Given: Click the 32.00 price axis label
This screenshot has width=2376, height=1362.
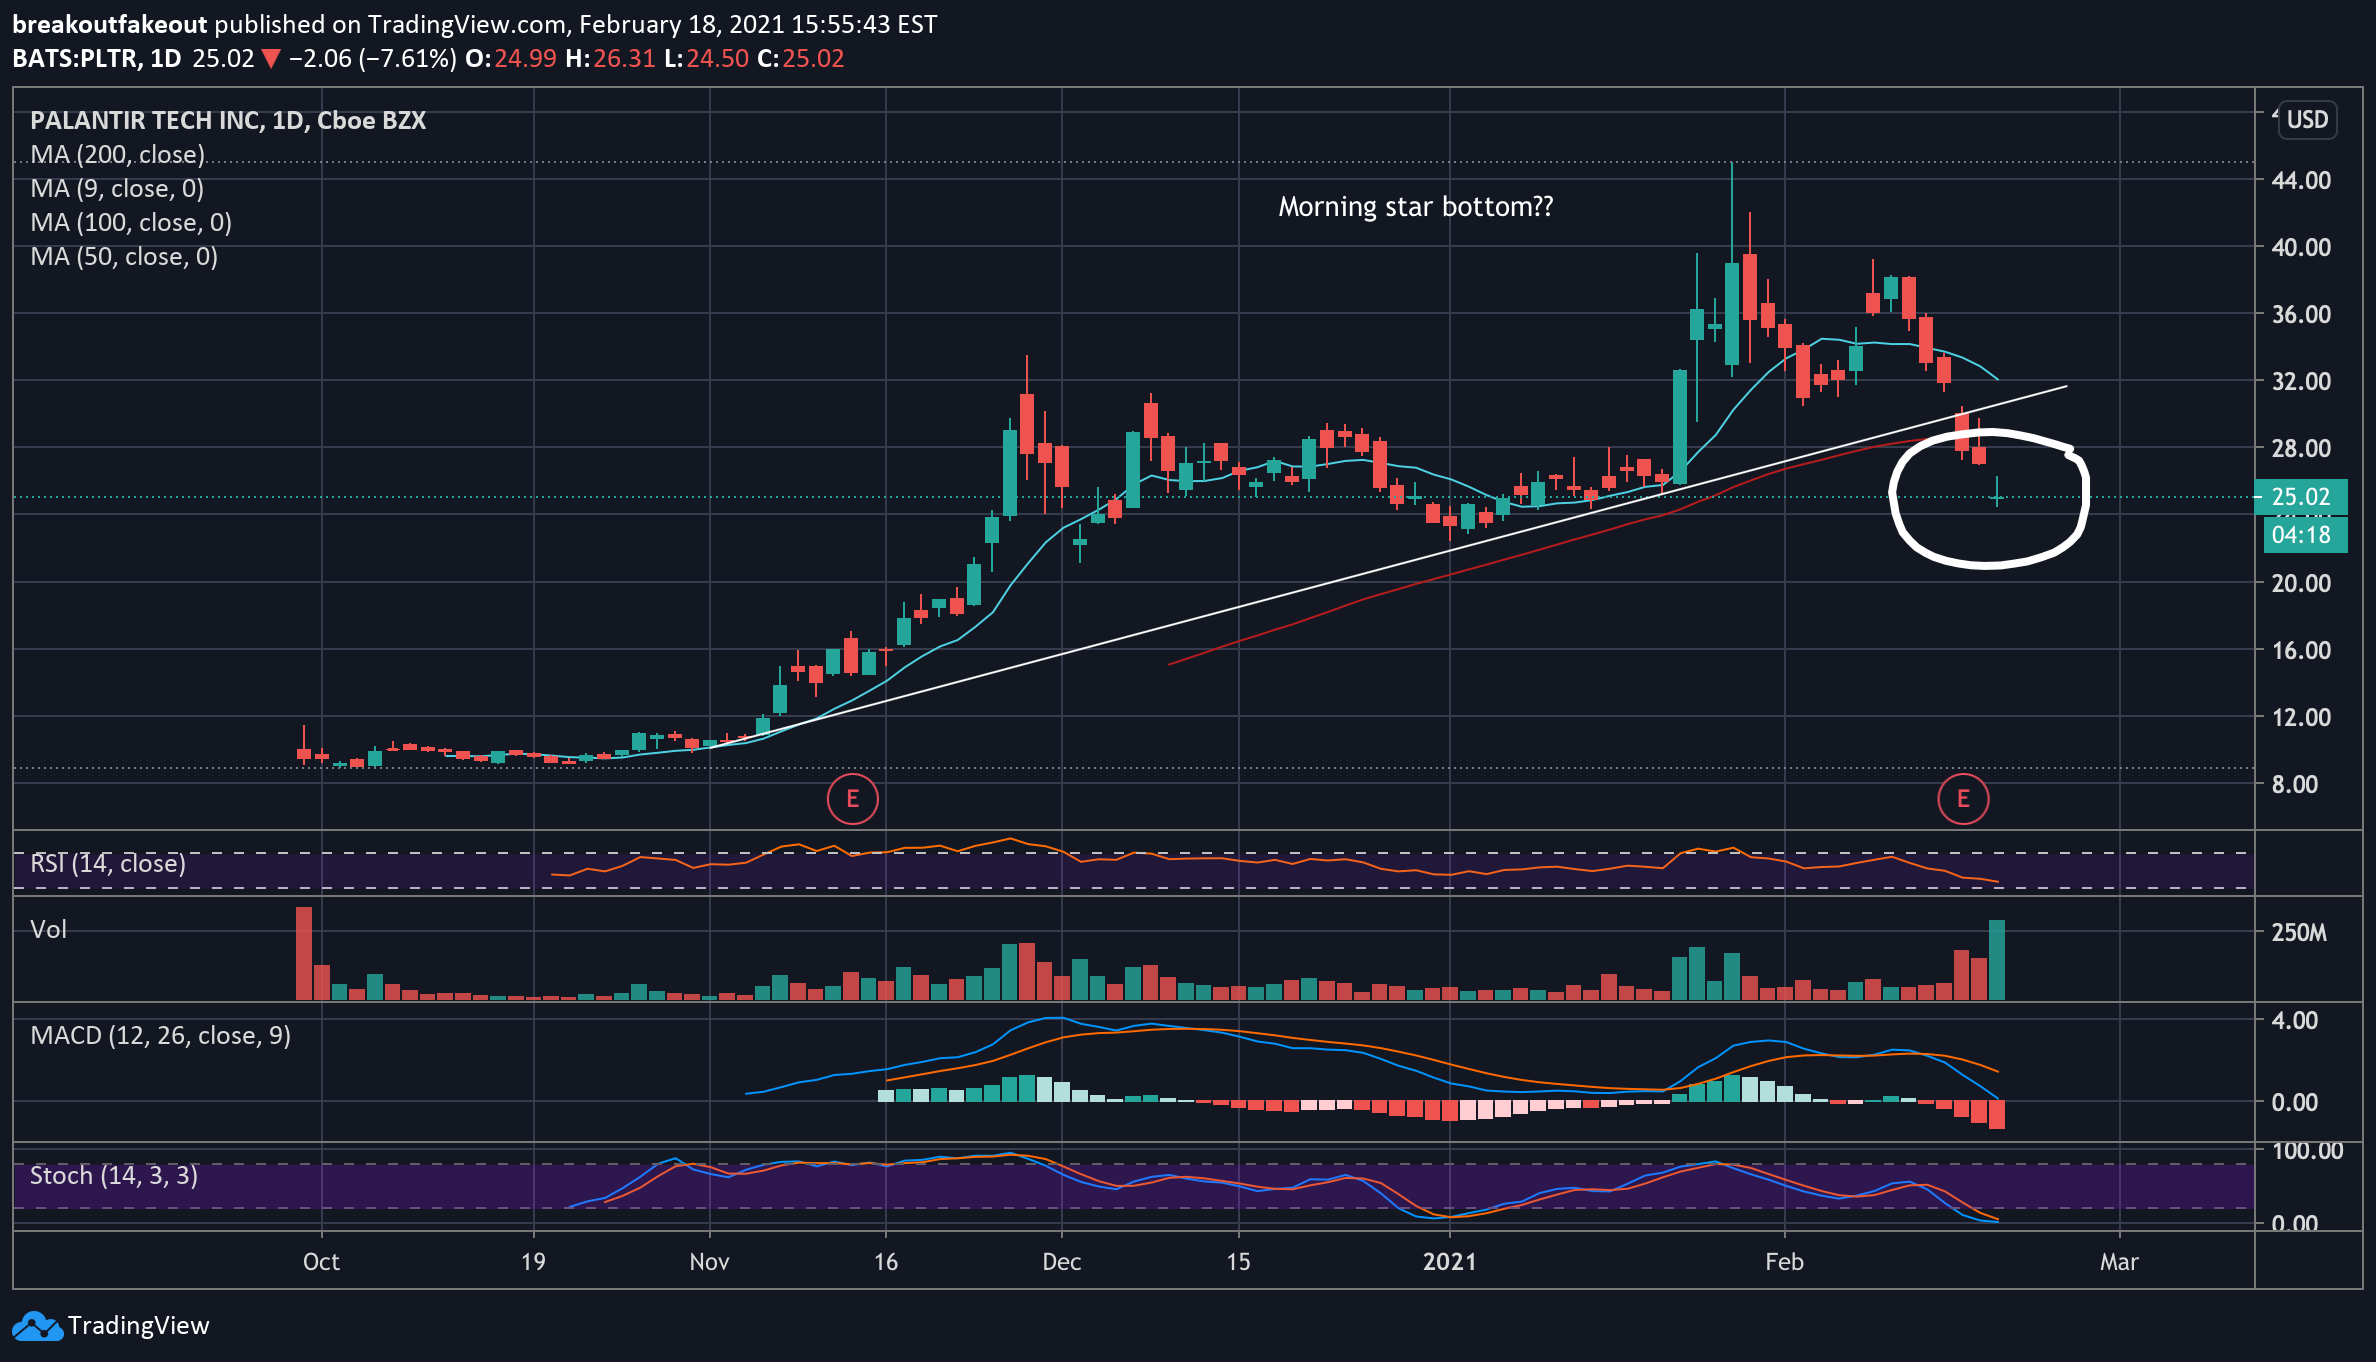Looking at the screenshot, I should [2301, 382].
